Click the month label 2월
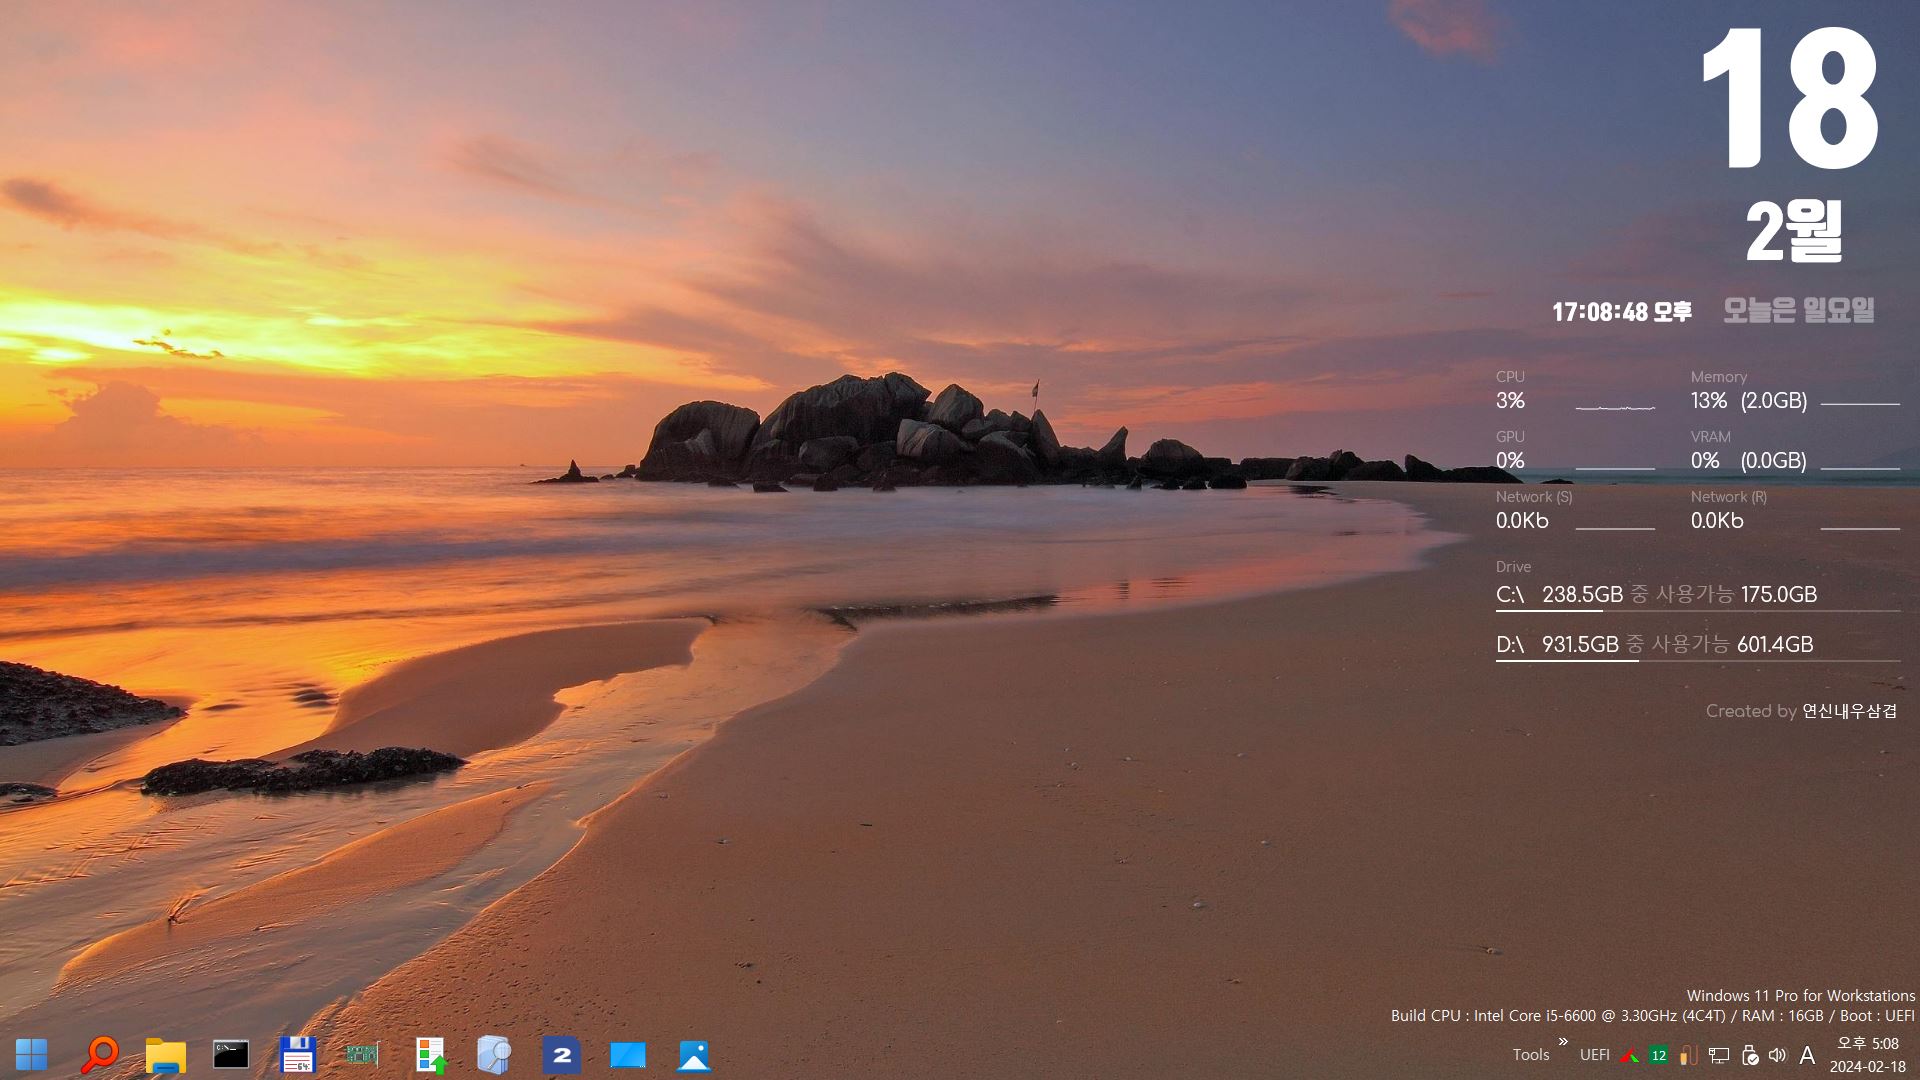The width and height of the screenshot is (1920, 1080). tap(1794, 231)
